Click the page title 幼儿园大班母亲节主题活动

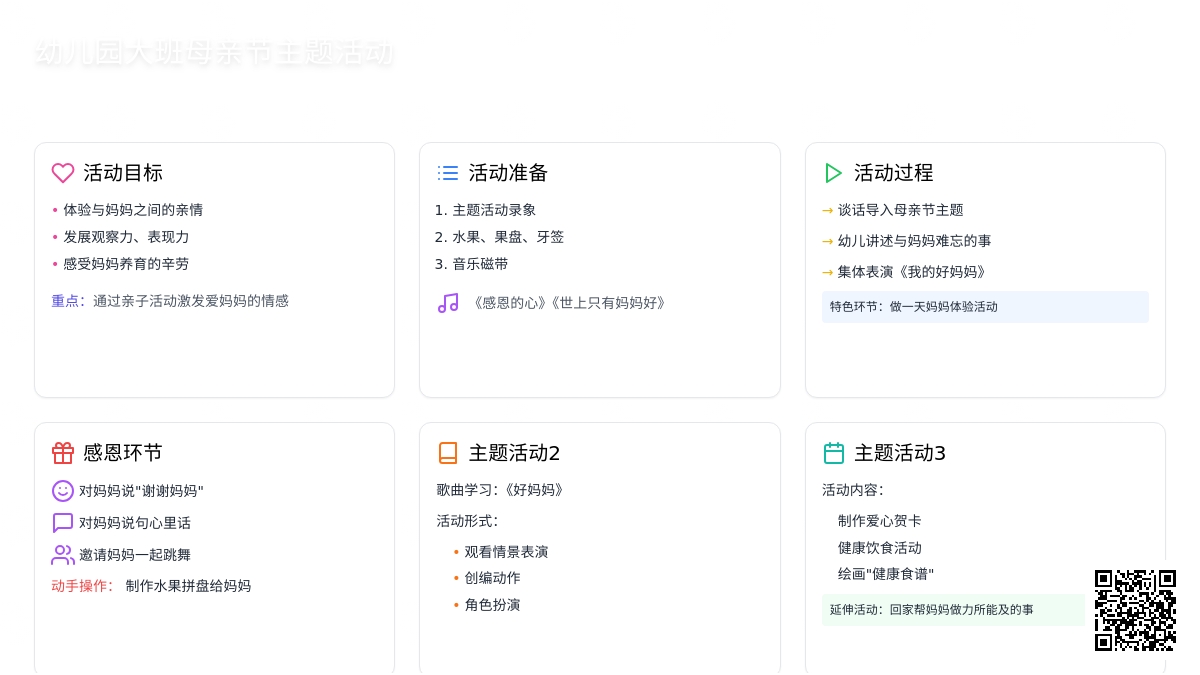[214, 53]
